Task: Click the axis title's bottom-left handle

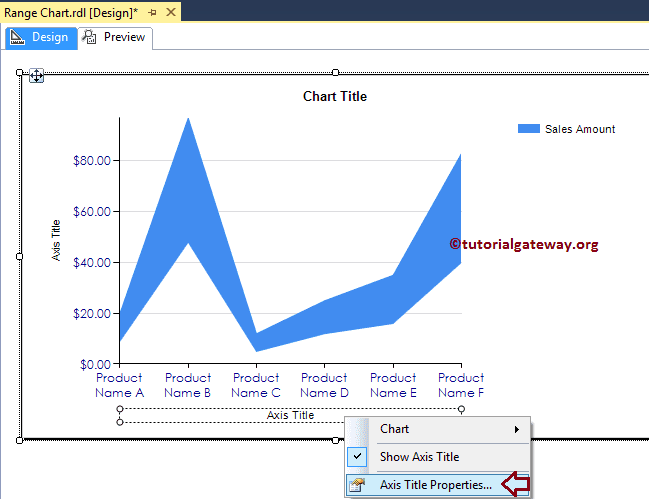Action: coord(120,422)
